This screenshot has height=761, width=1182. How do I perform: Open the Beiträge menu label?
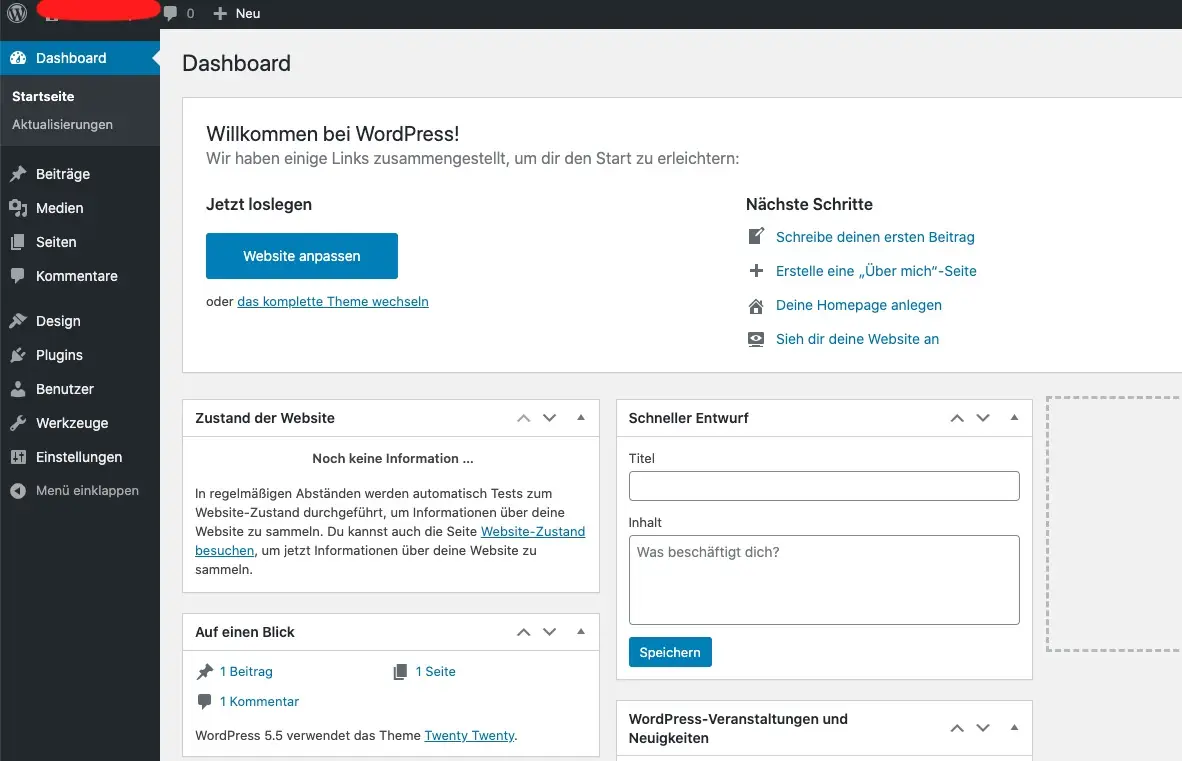click(x=63, y=174)
